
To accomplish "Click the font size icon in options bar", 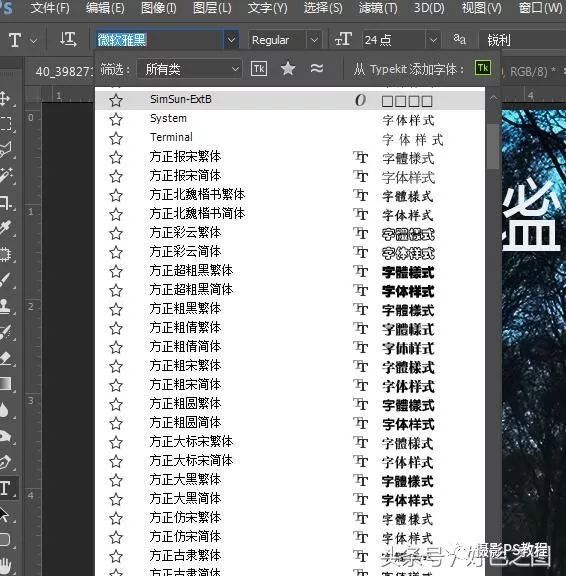I will coord(343,39).
